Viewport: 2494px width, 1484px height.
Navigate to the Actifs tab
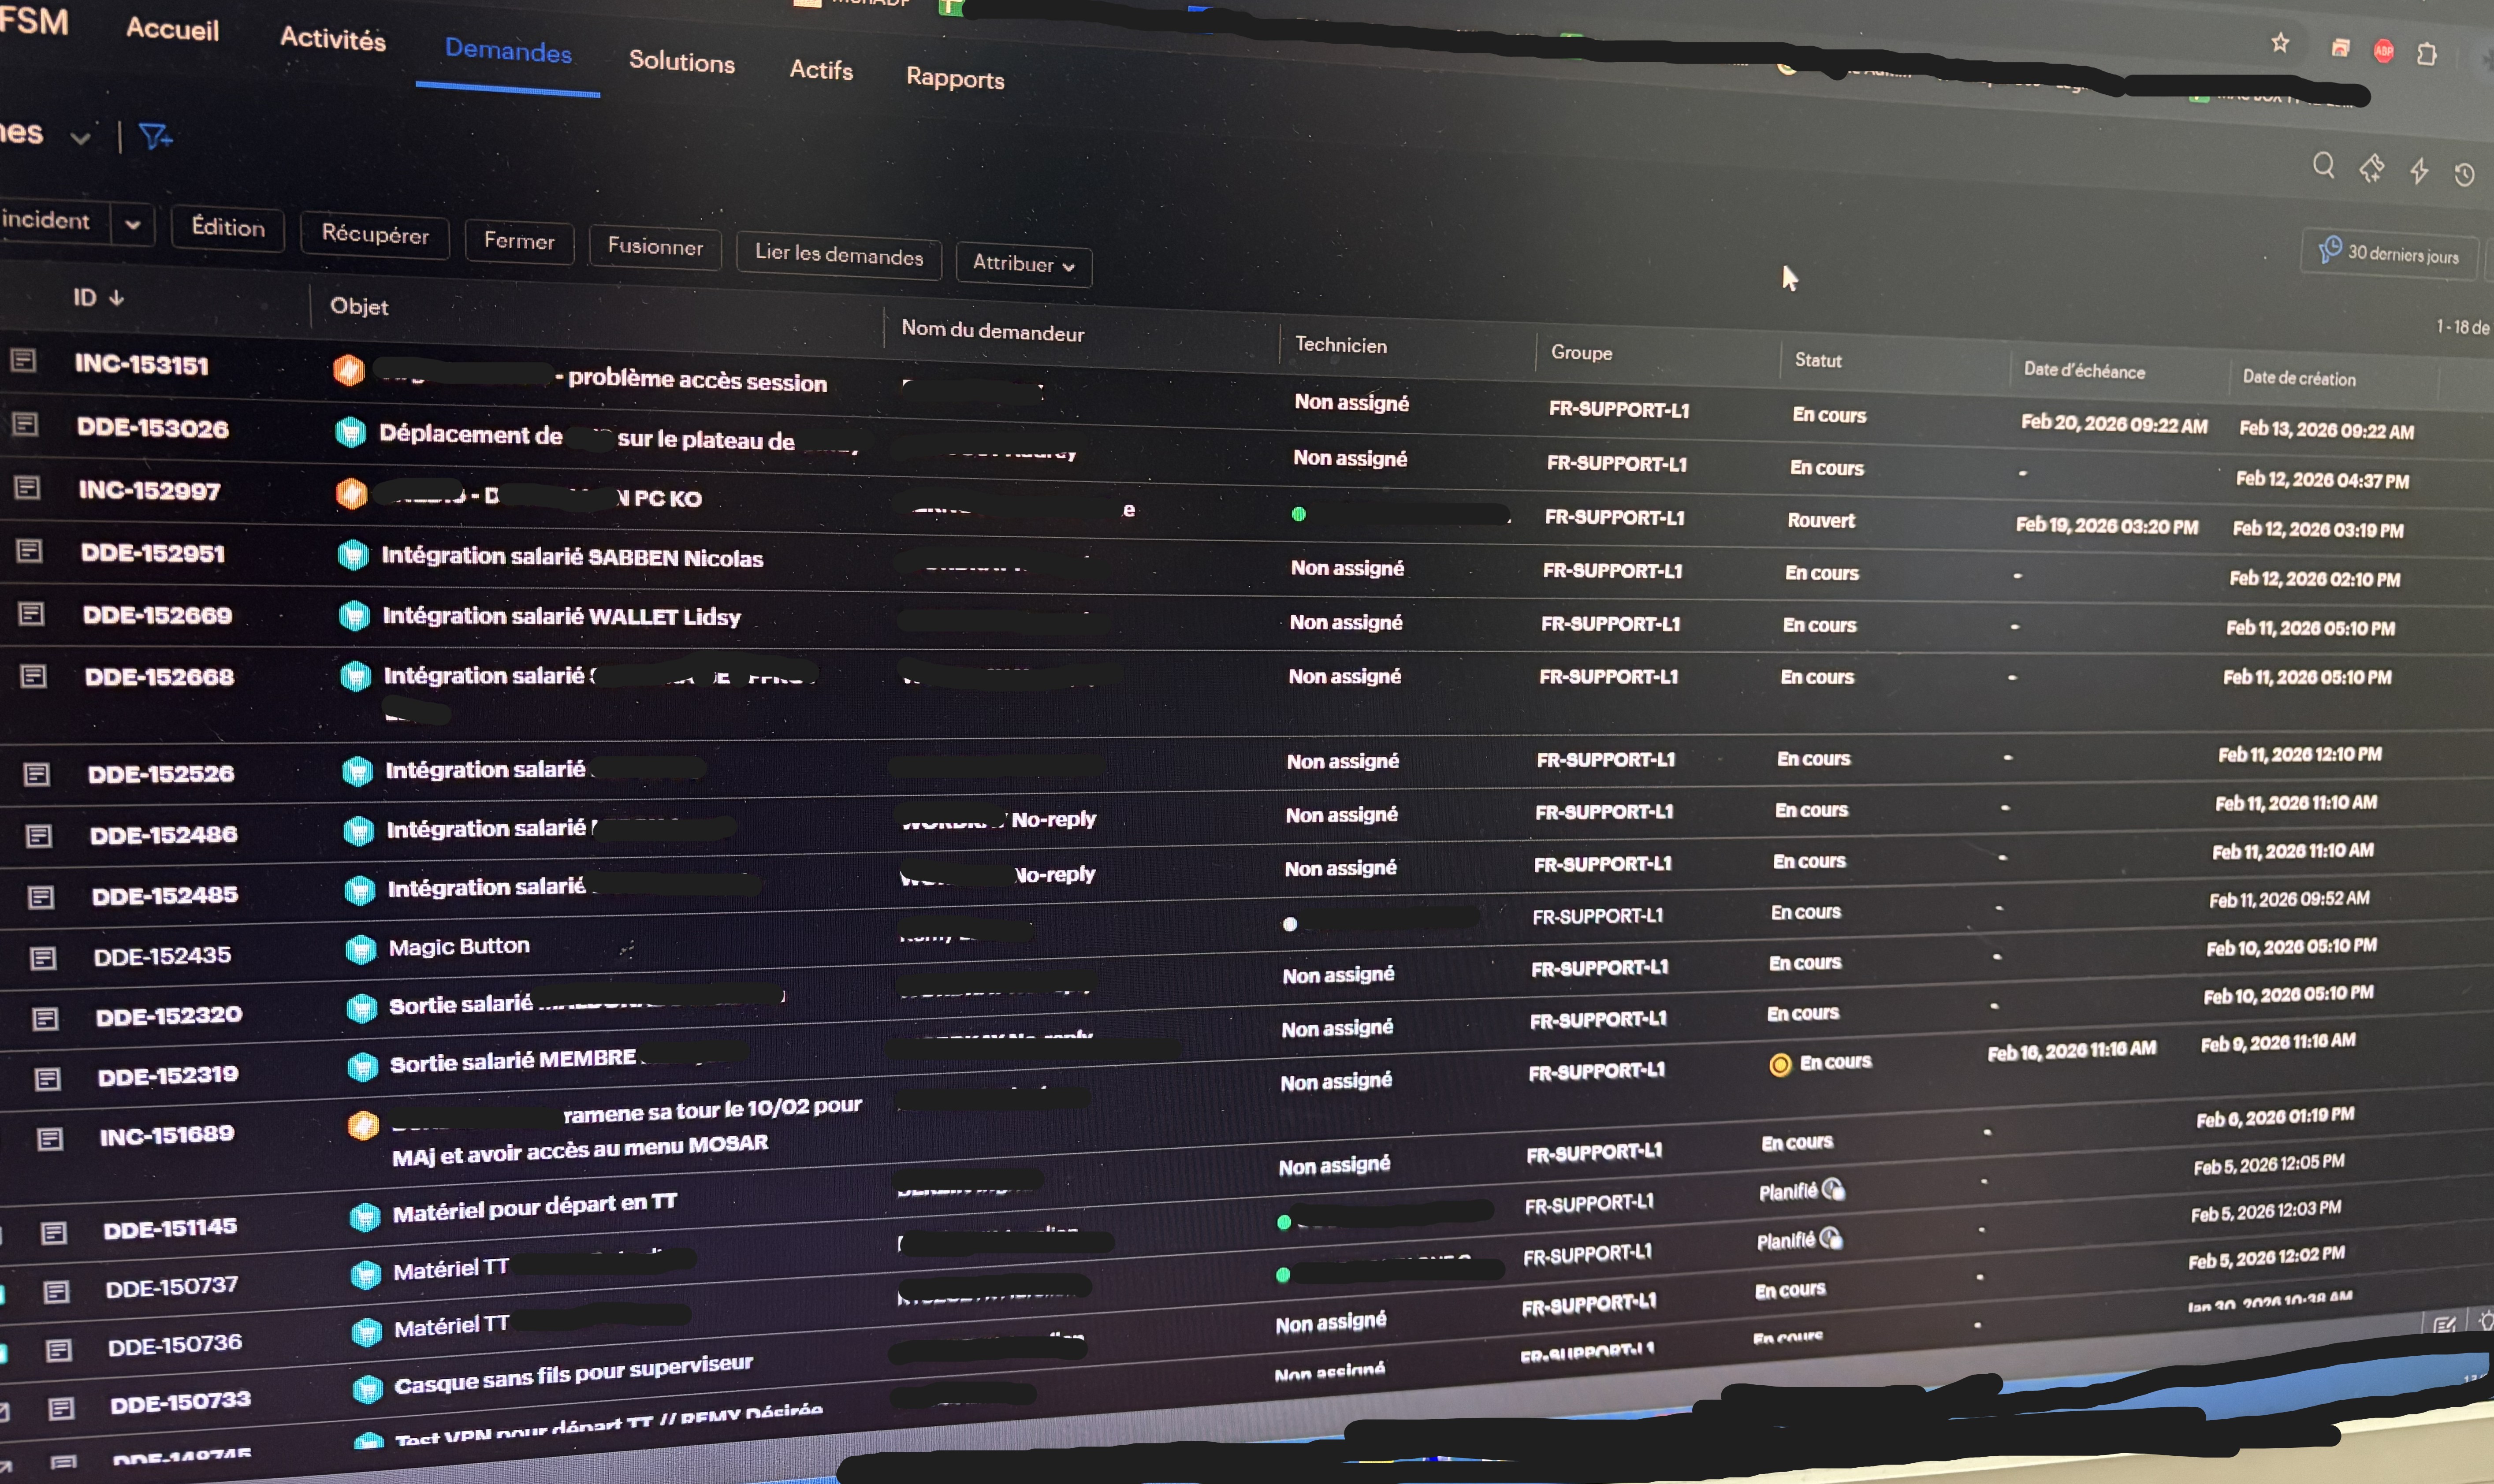point(821,70)
